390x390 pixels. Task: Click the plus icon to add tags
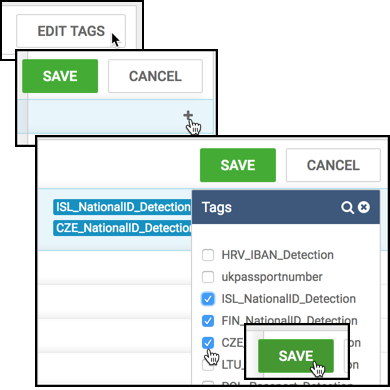pos(188,115)
